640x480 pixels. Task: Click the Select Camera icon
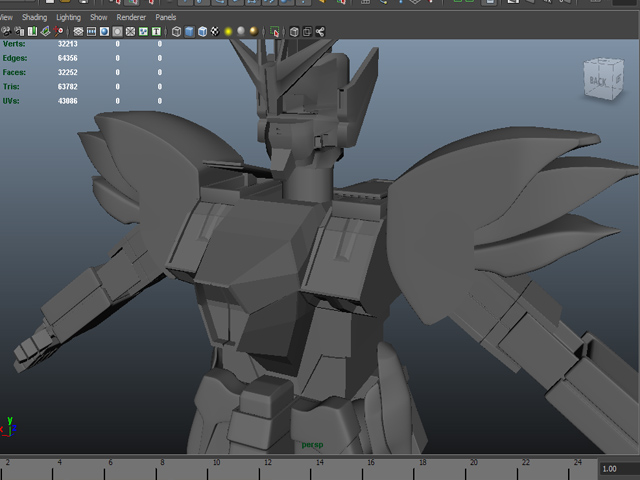(6, 31)
